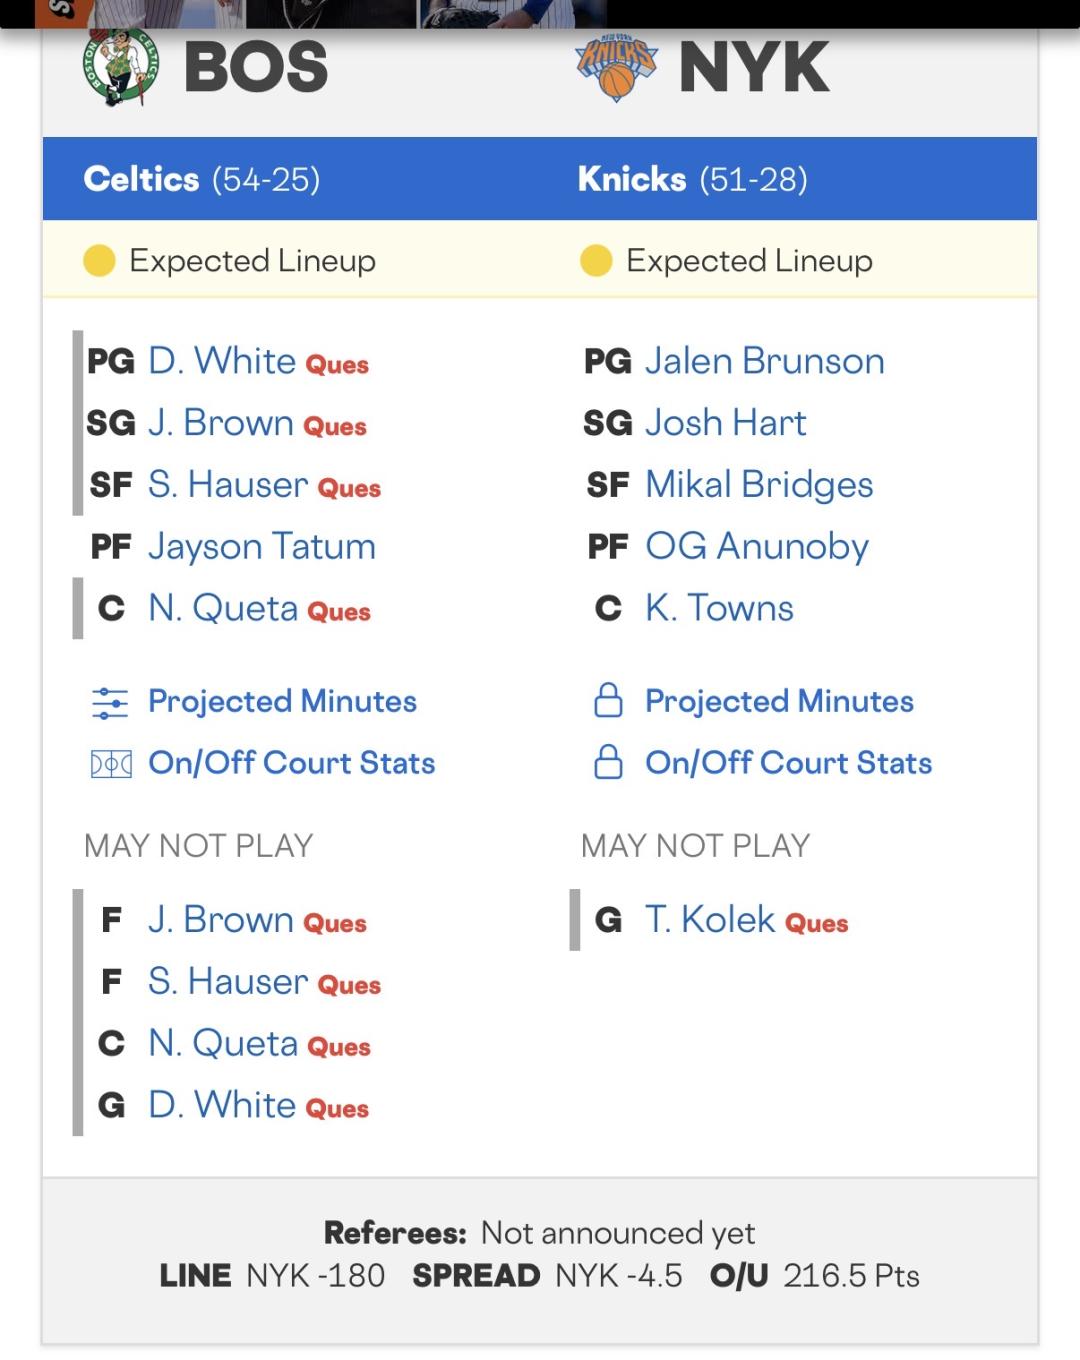The height and width of the screenshot is (1360, 1080).
Task: Click the Celtics on/off court icon
Action: point(110,764)
